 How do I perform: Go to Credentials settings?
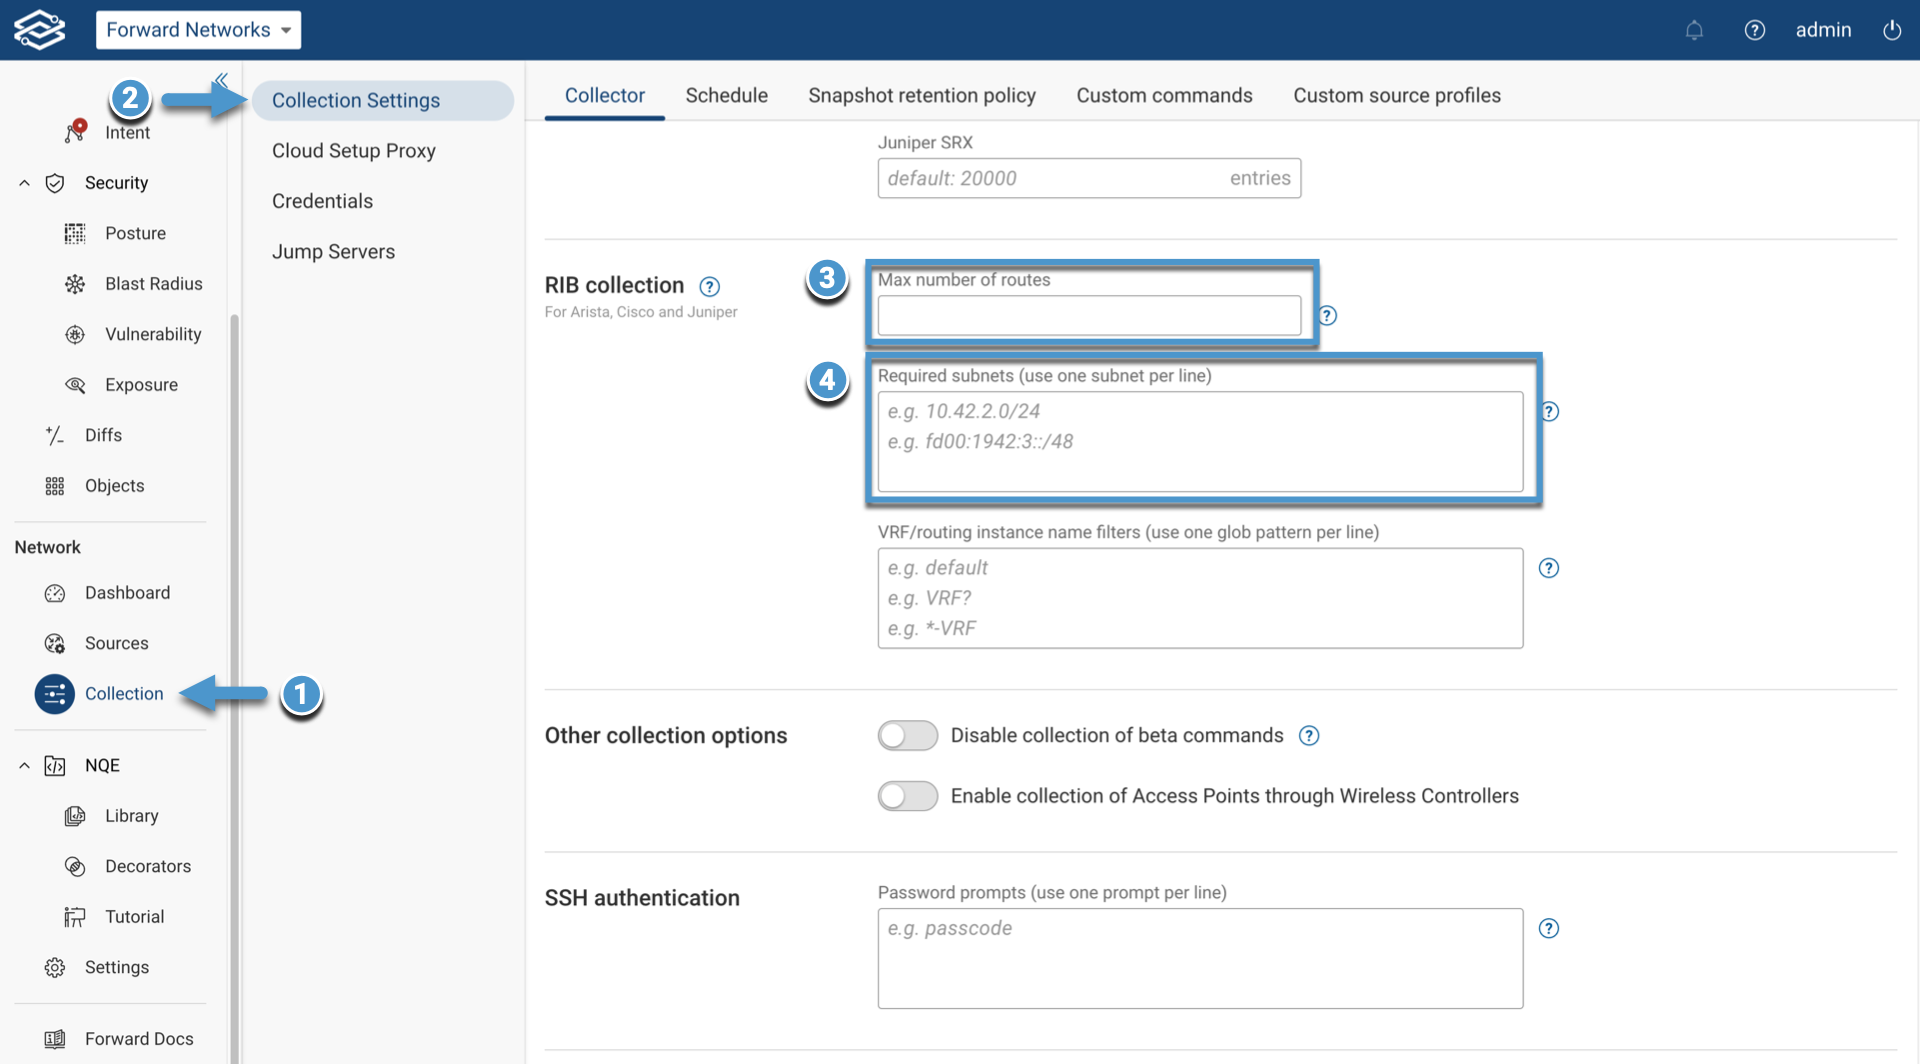322,201
